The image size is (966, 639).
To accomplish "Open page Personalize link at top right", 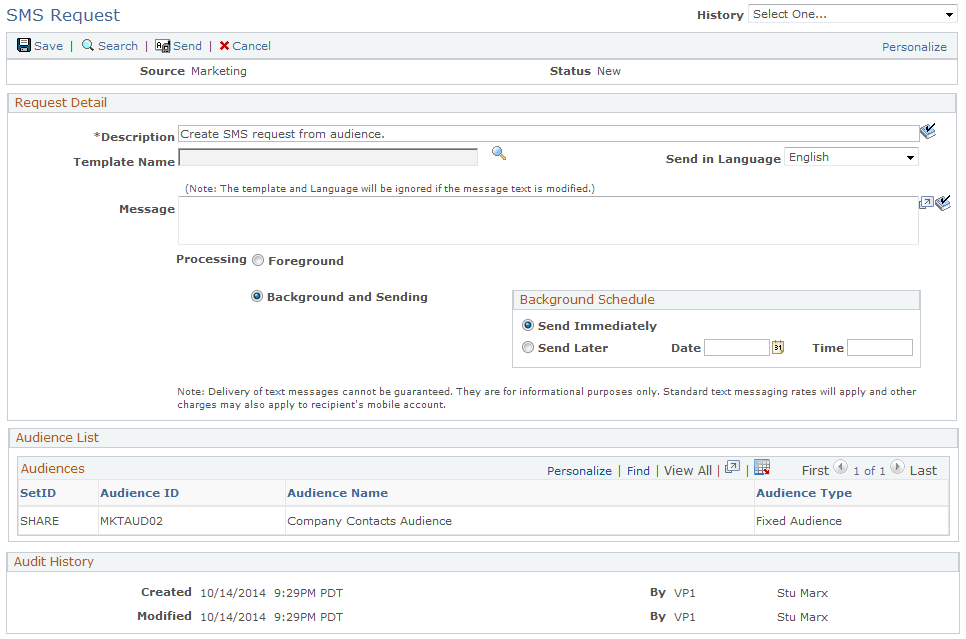I will [914, 46].
